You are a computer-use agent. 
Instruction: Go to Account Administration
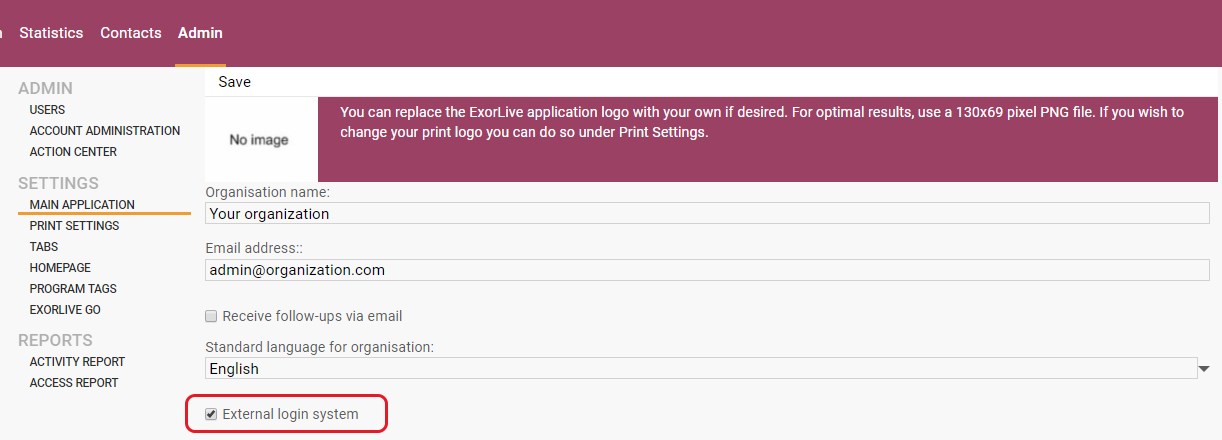coord(105,131)
